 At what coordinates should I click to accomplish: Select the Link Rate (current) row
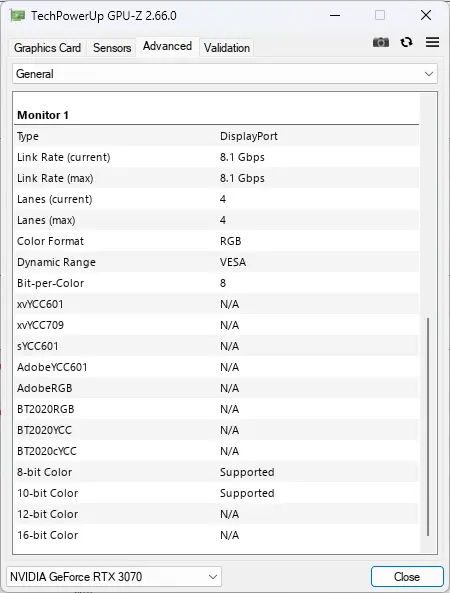[217, 157]
